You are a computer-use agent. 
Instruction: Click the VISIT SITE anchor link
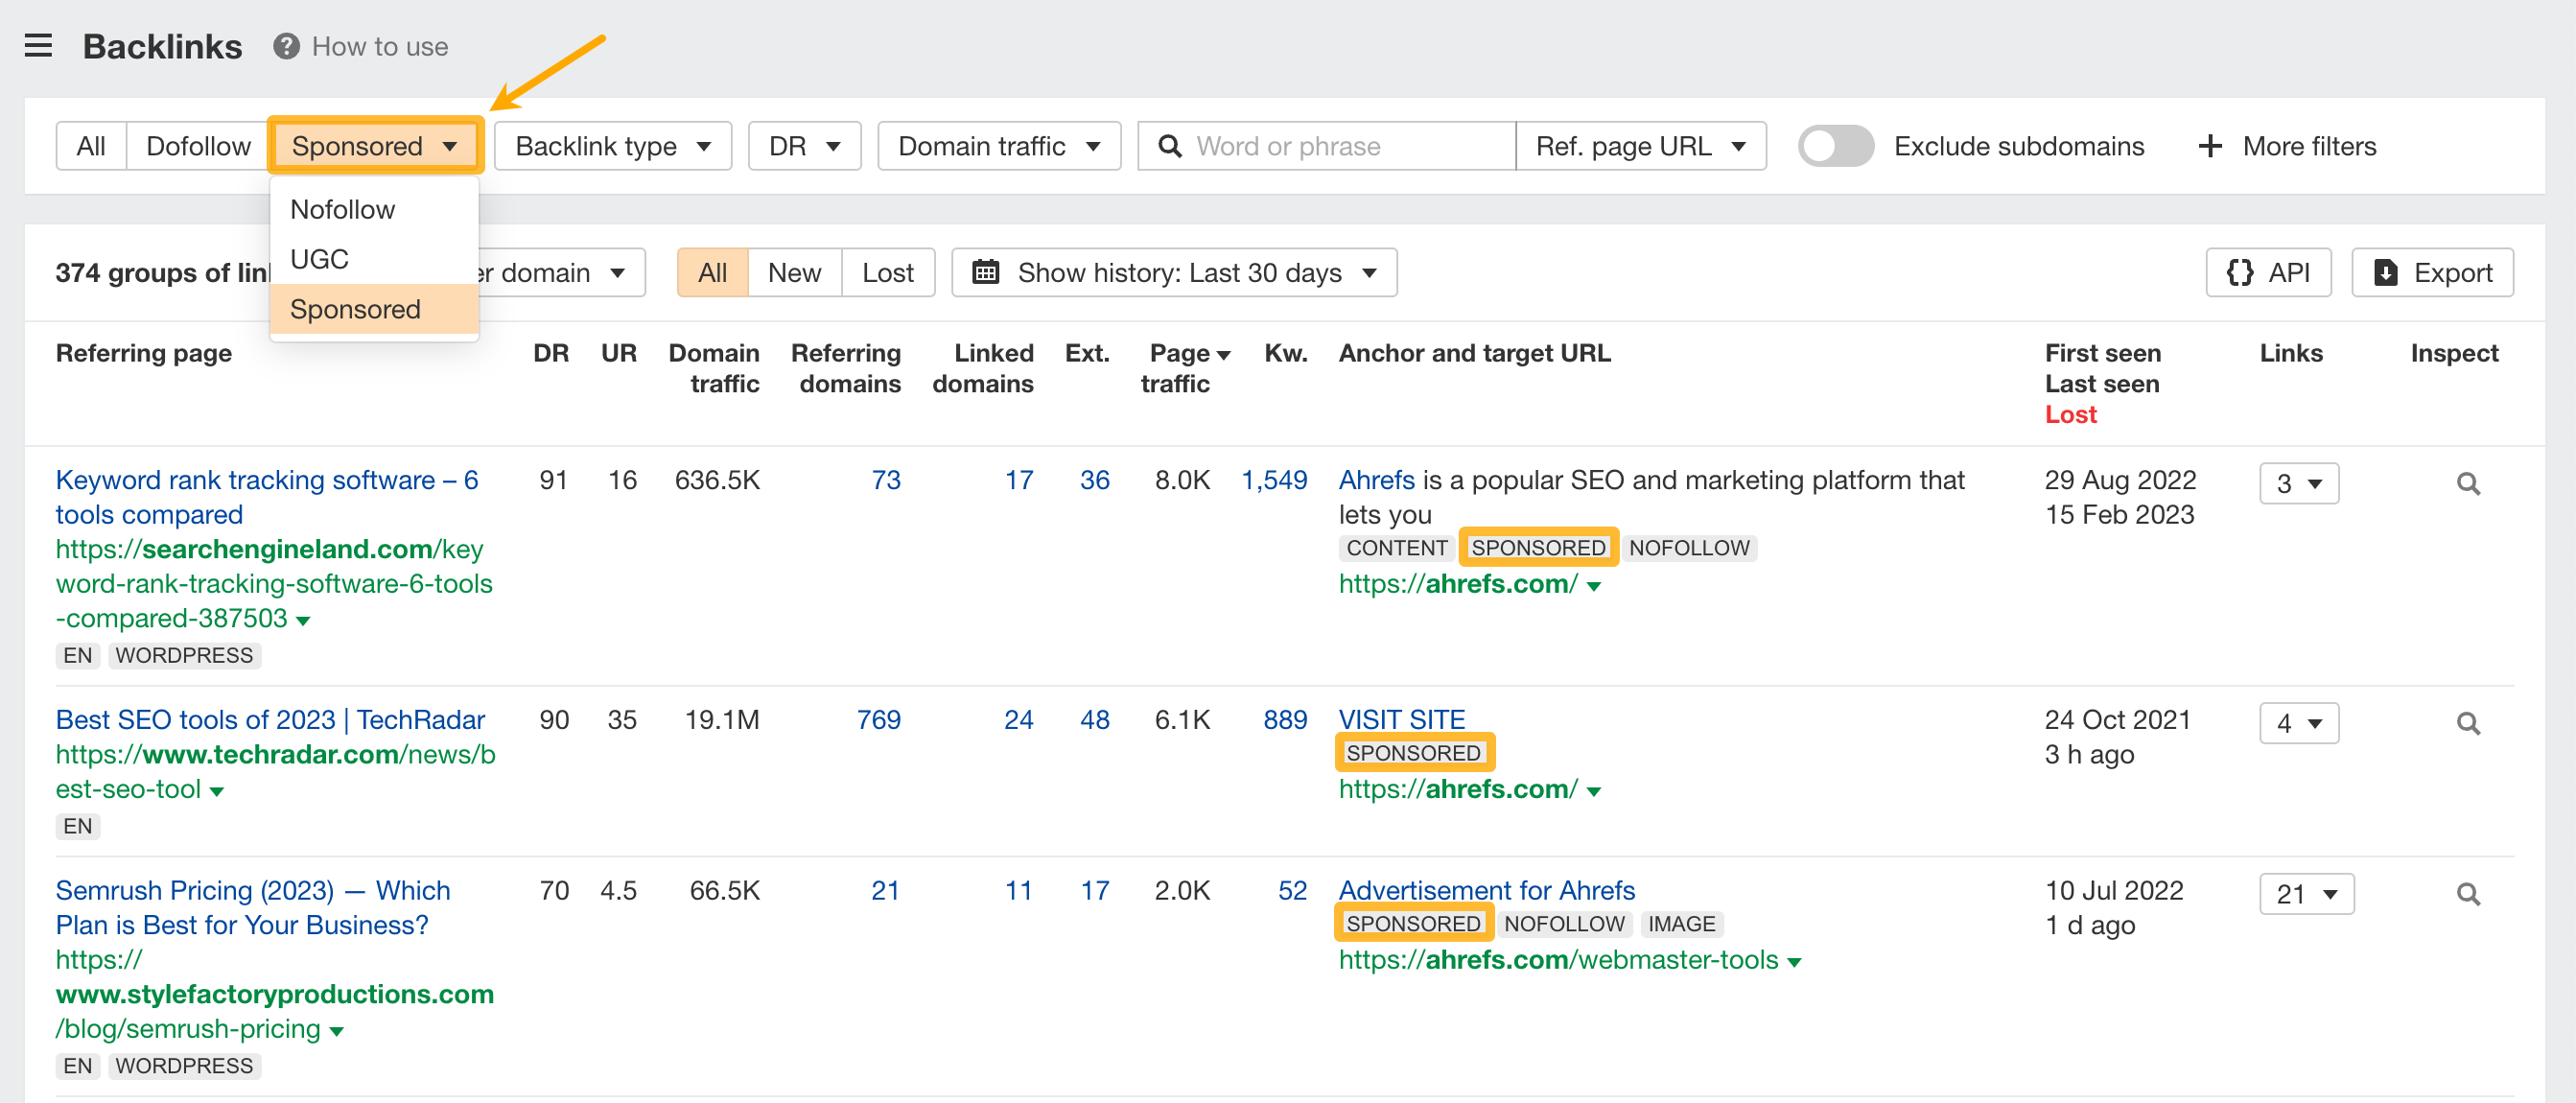(x=1401, y=720)
